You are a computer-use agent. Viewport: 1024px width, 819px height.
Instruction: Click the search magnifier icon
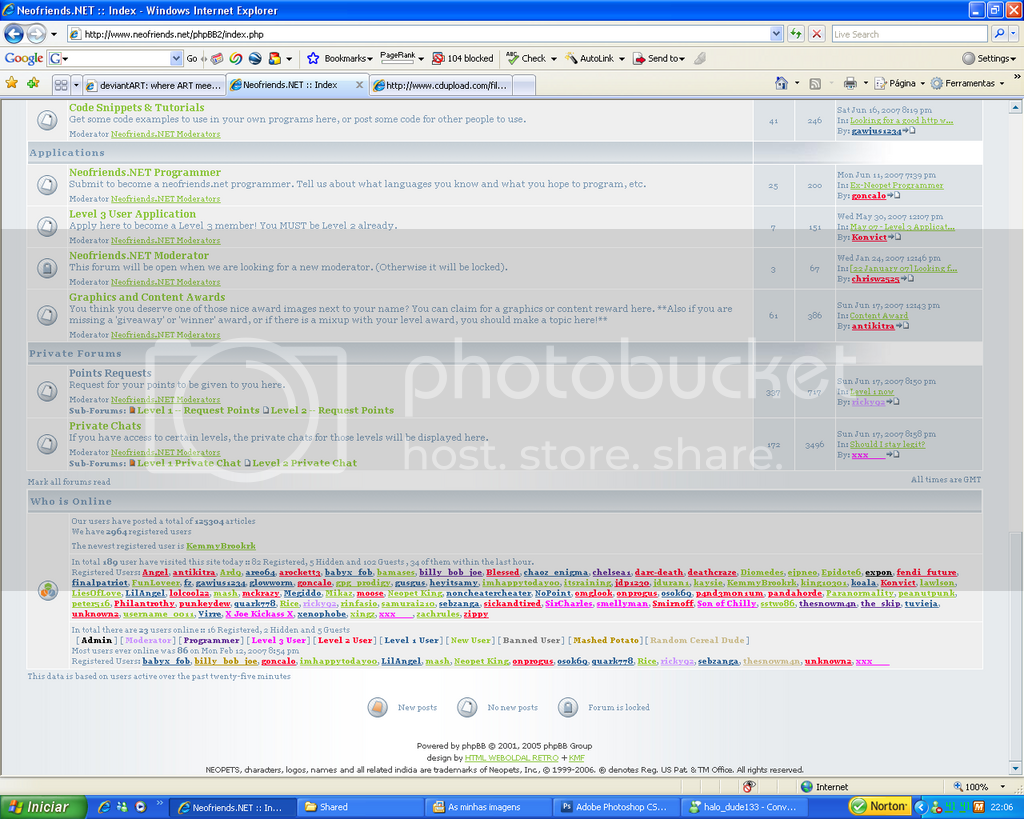point(998,34)
